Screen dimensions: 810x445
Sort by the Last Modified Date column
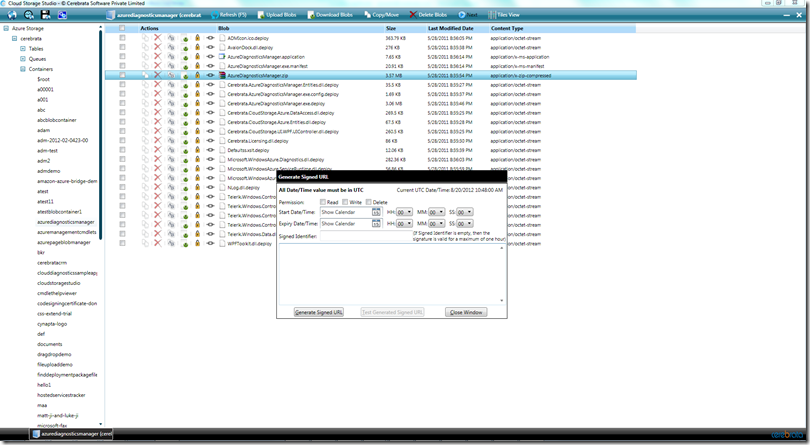click(450, 28)
